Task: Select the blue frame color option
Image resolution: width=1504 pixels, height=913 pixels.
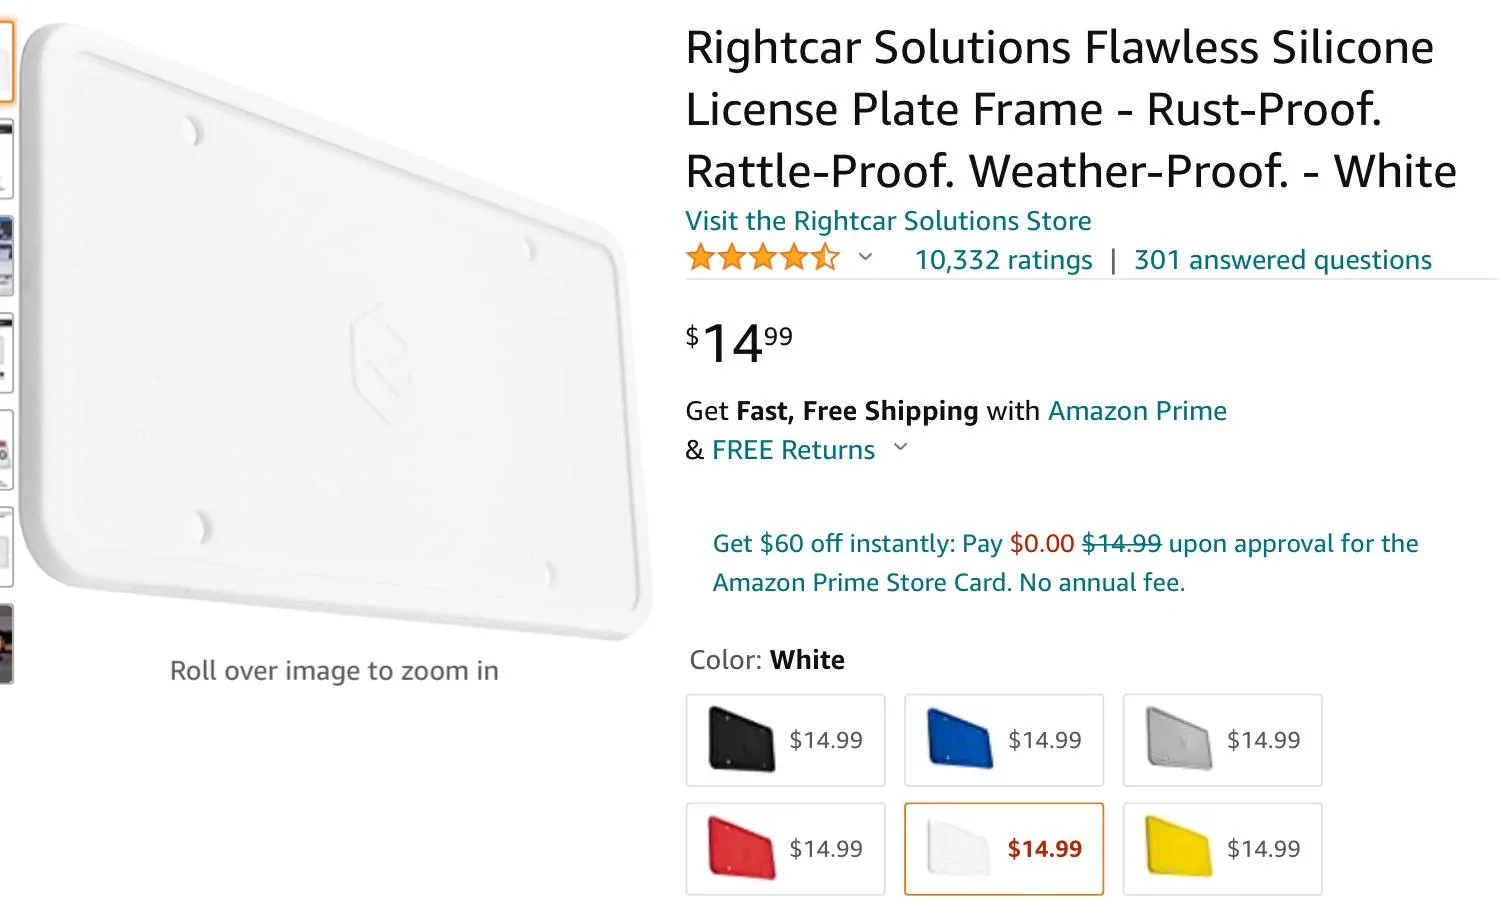Action: point(1004,740)
